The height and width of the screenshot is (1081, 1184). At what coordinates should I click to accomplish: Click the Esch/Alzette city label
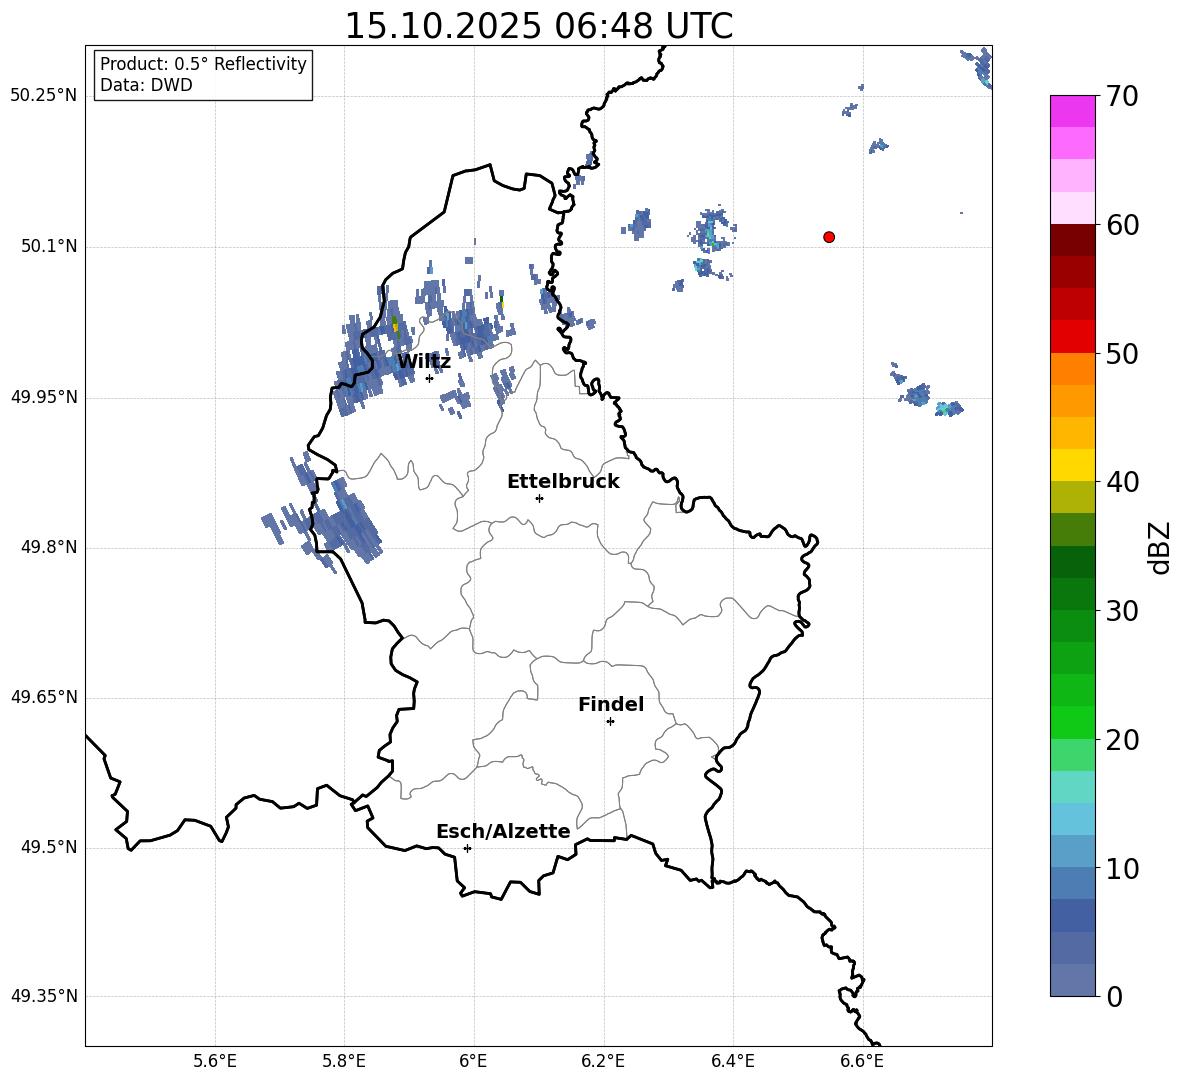503,831
